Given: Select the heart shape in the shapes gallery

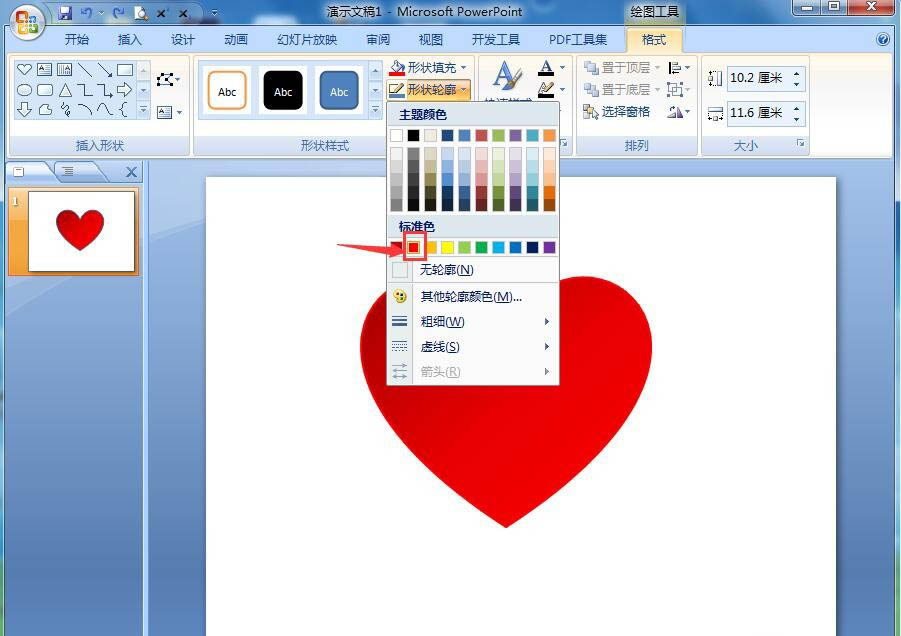Looking at the screenshot, I should point(24,70).
